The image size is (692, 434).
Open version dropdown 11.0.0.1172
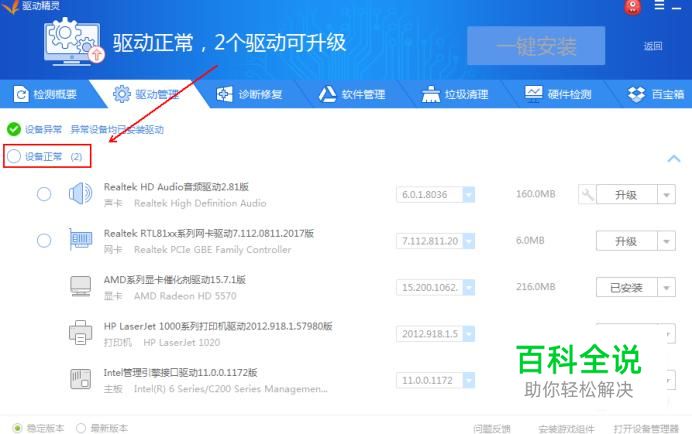(469, 380)
